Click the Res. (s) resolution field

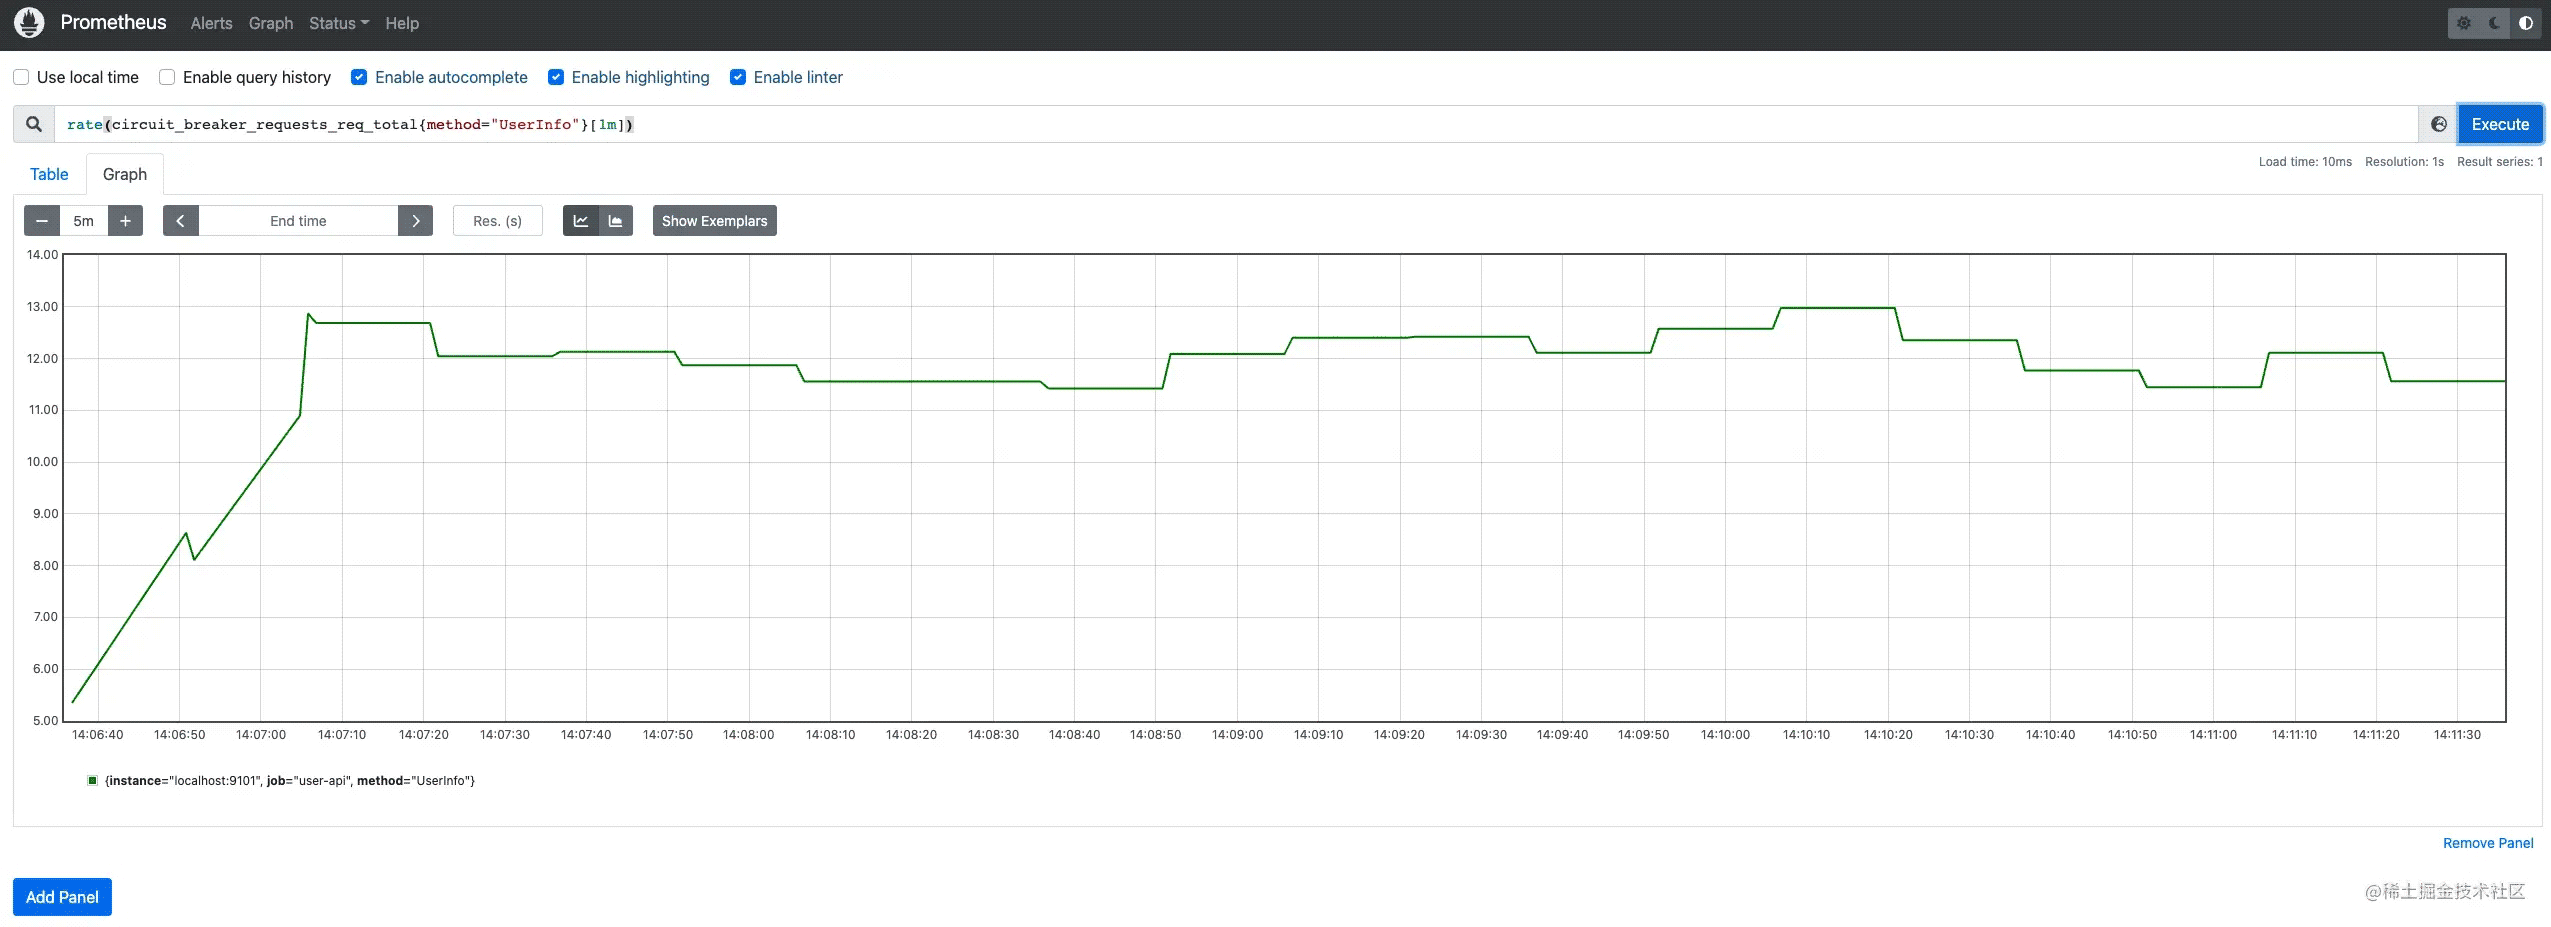498,221
